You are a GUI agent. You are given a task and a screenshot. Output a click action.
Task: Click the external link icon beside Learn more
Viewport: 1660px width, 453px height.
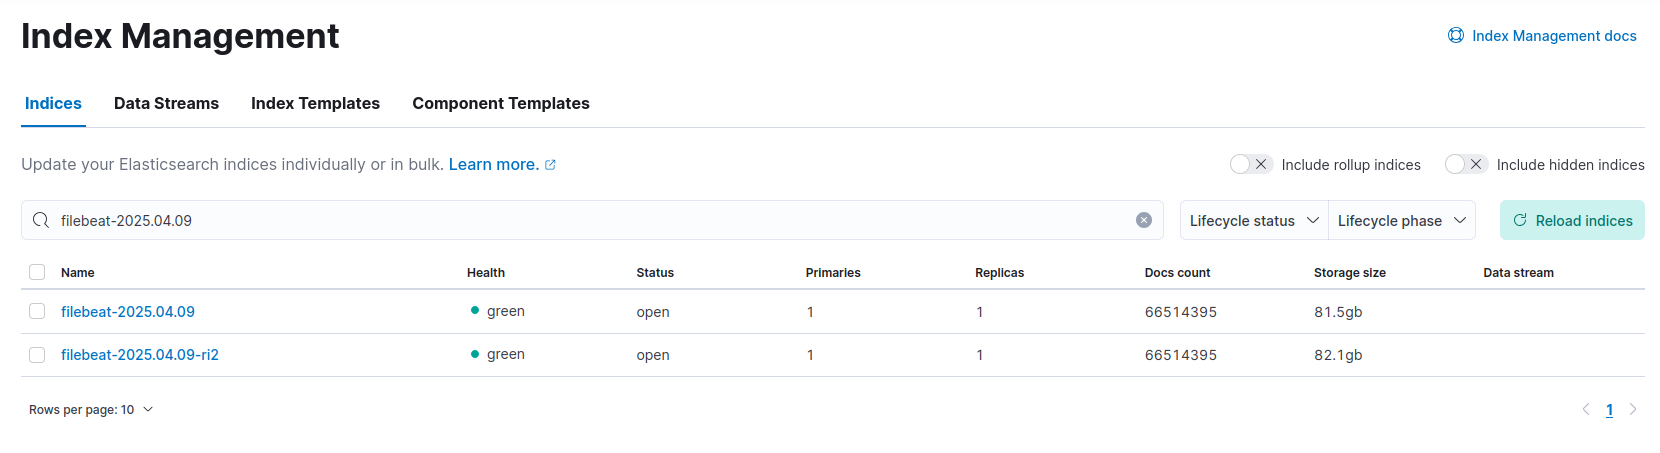(550, 165)
